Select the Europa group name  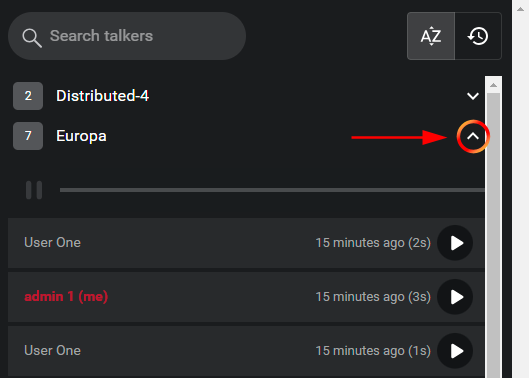point(81,136)
